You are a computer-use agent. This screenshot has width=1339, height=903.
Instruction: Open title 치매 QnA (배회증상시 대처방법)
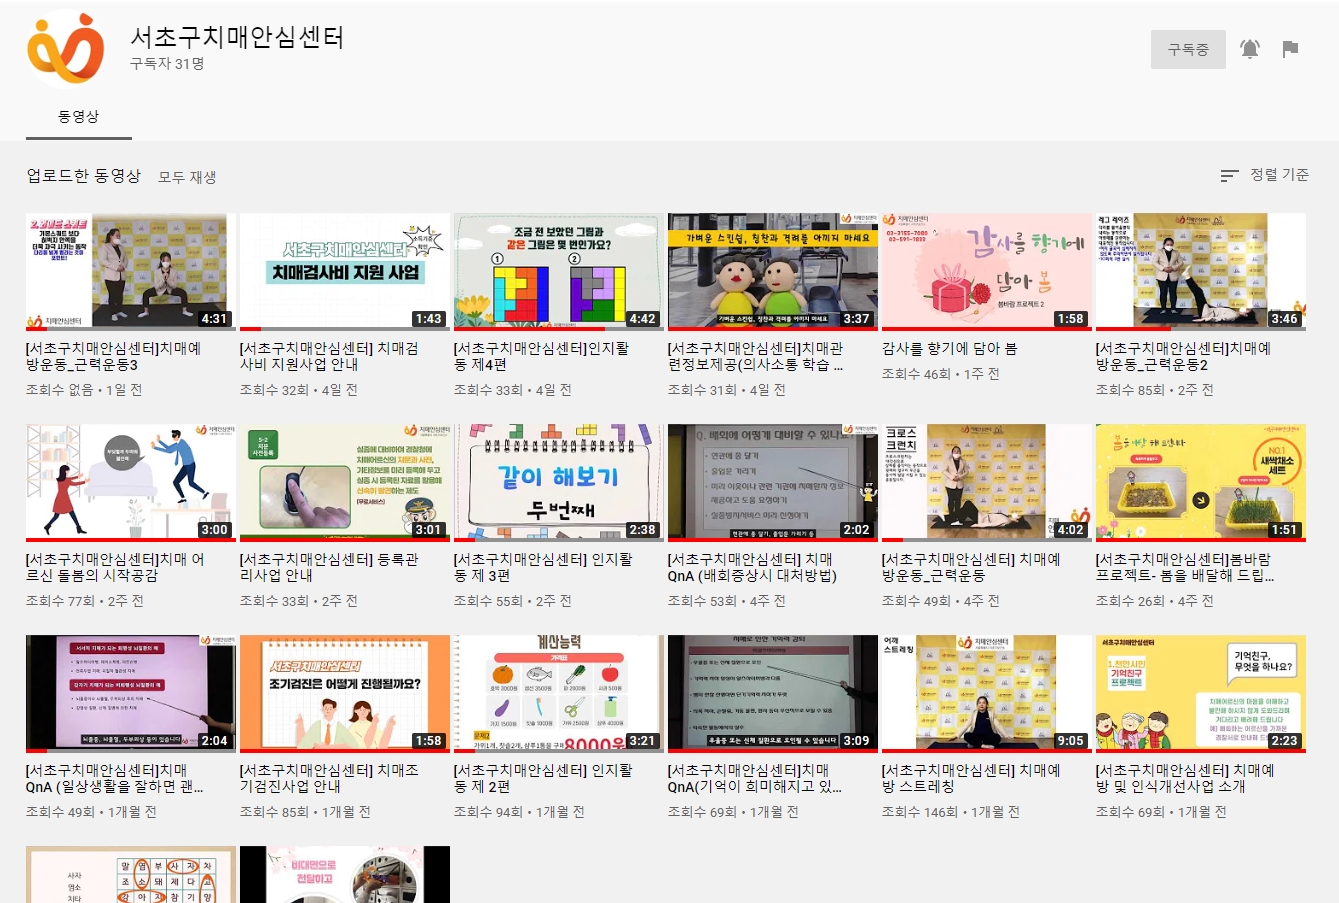pos(753,568)
